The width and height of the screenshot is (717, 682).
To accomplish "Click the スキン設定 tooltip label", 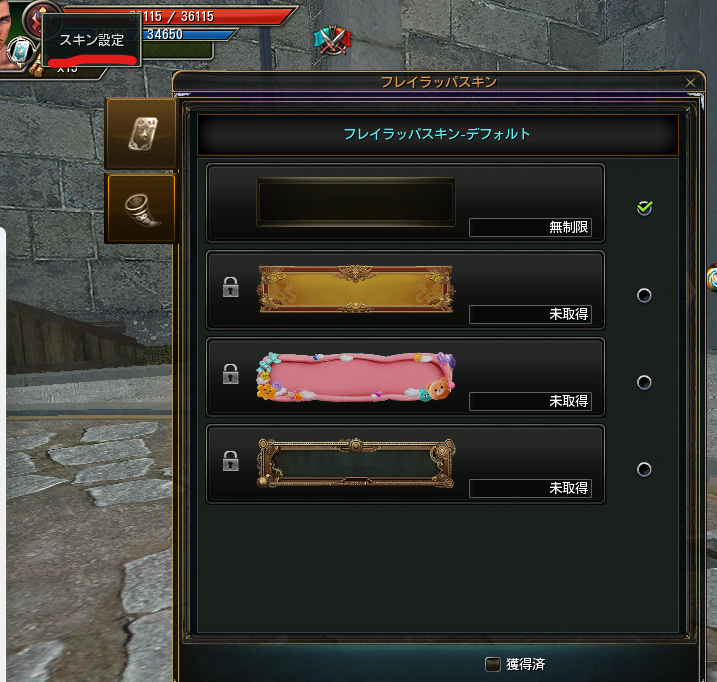I will coord(92,40).
